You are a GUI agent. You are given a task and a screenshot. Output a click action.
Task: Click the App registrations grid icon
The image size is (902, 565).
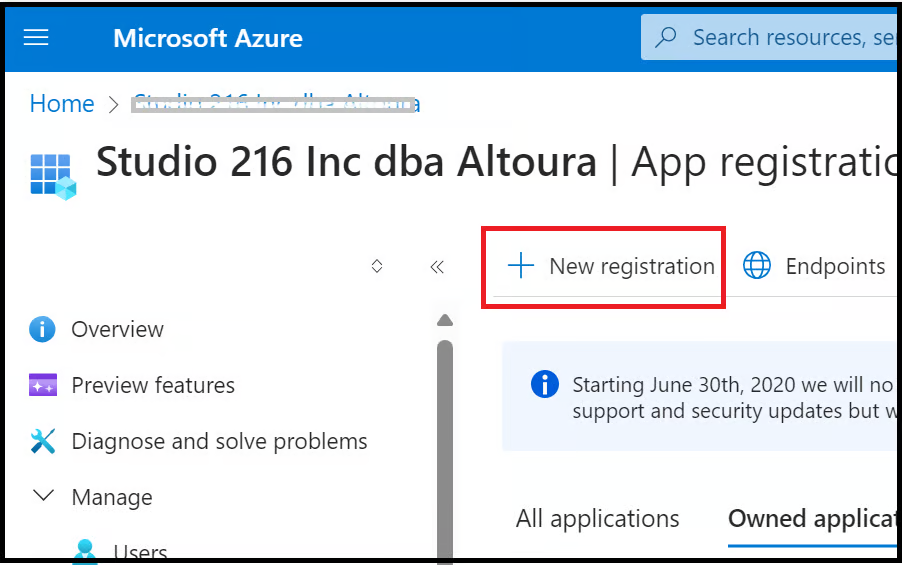(53, 177)
